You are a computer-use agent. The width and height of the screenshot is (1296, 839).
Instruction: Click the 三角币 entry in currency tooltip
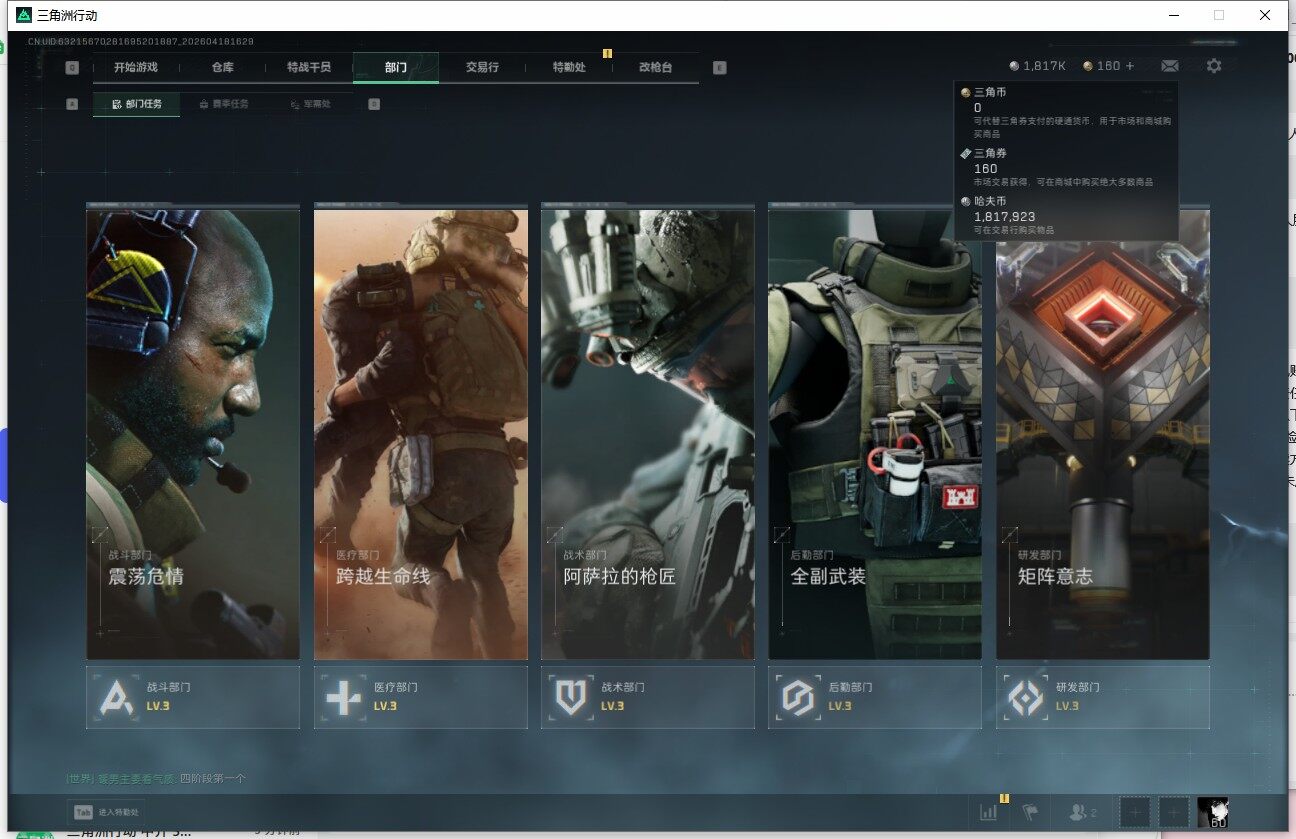[x=1066, y=111]
